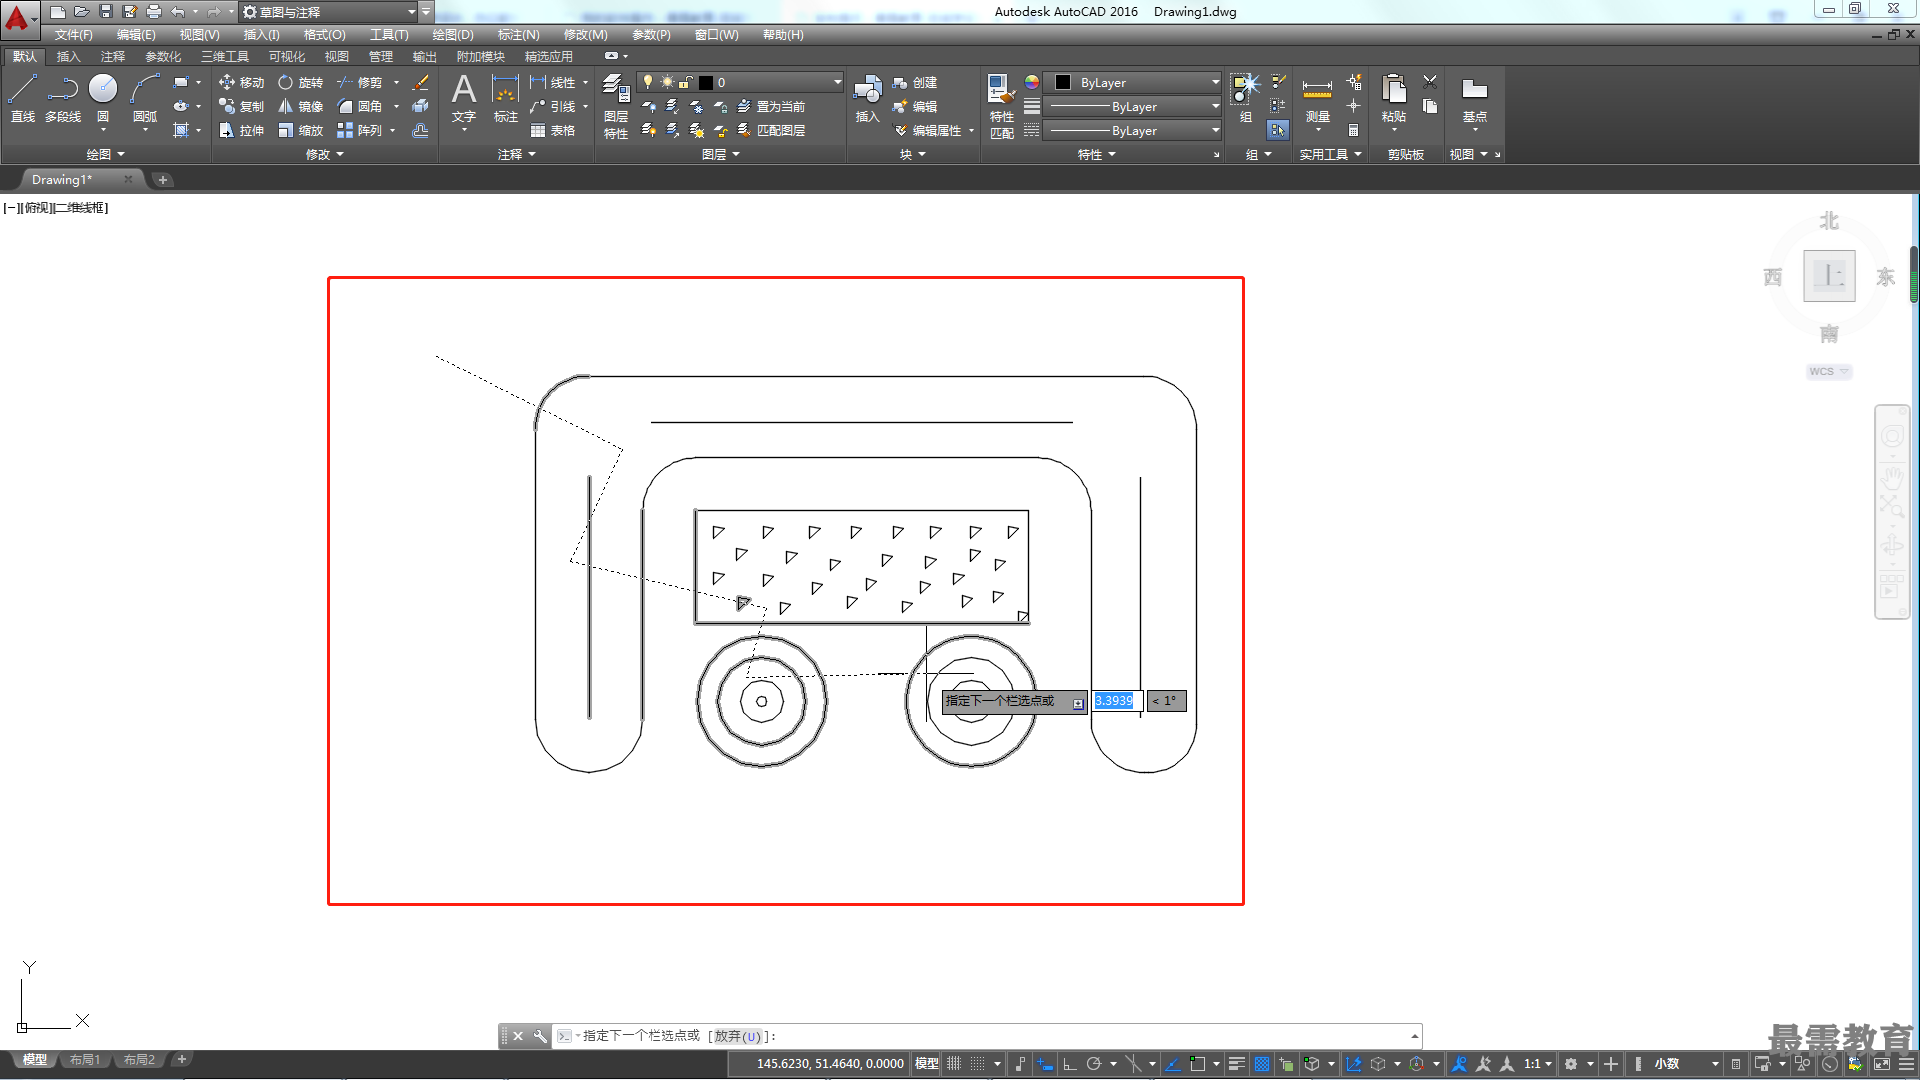The image size is (1920, 1080).
Task: Toggle dynamic input in status bar
Action: coord(1044,1064)
